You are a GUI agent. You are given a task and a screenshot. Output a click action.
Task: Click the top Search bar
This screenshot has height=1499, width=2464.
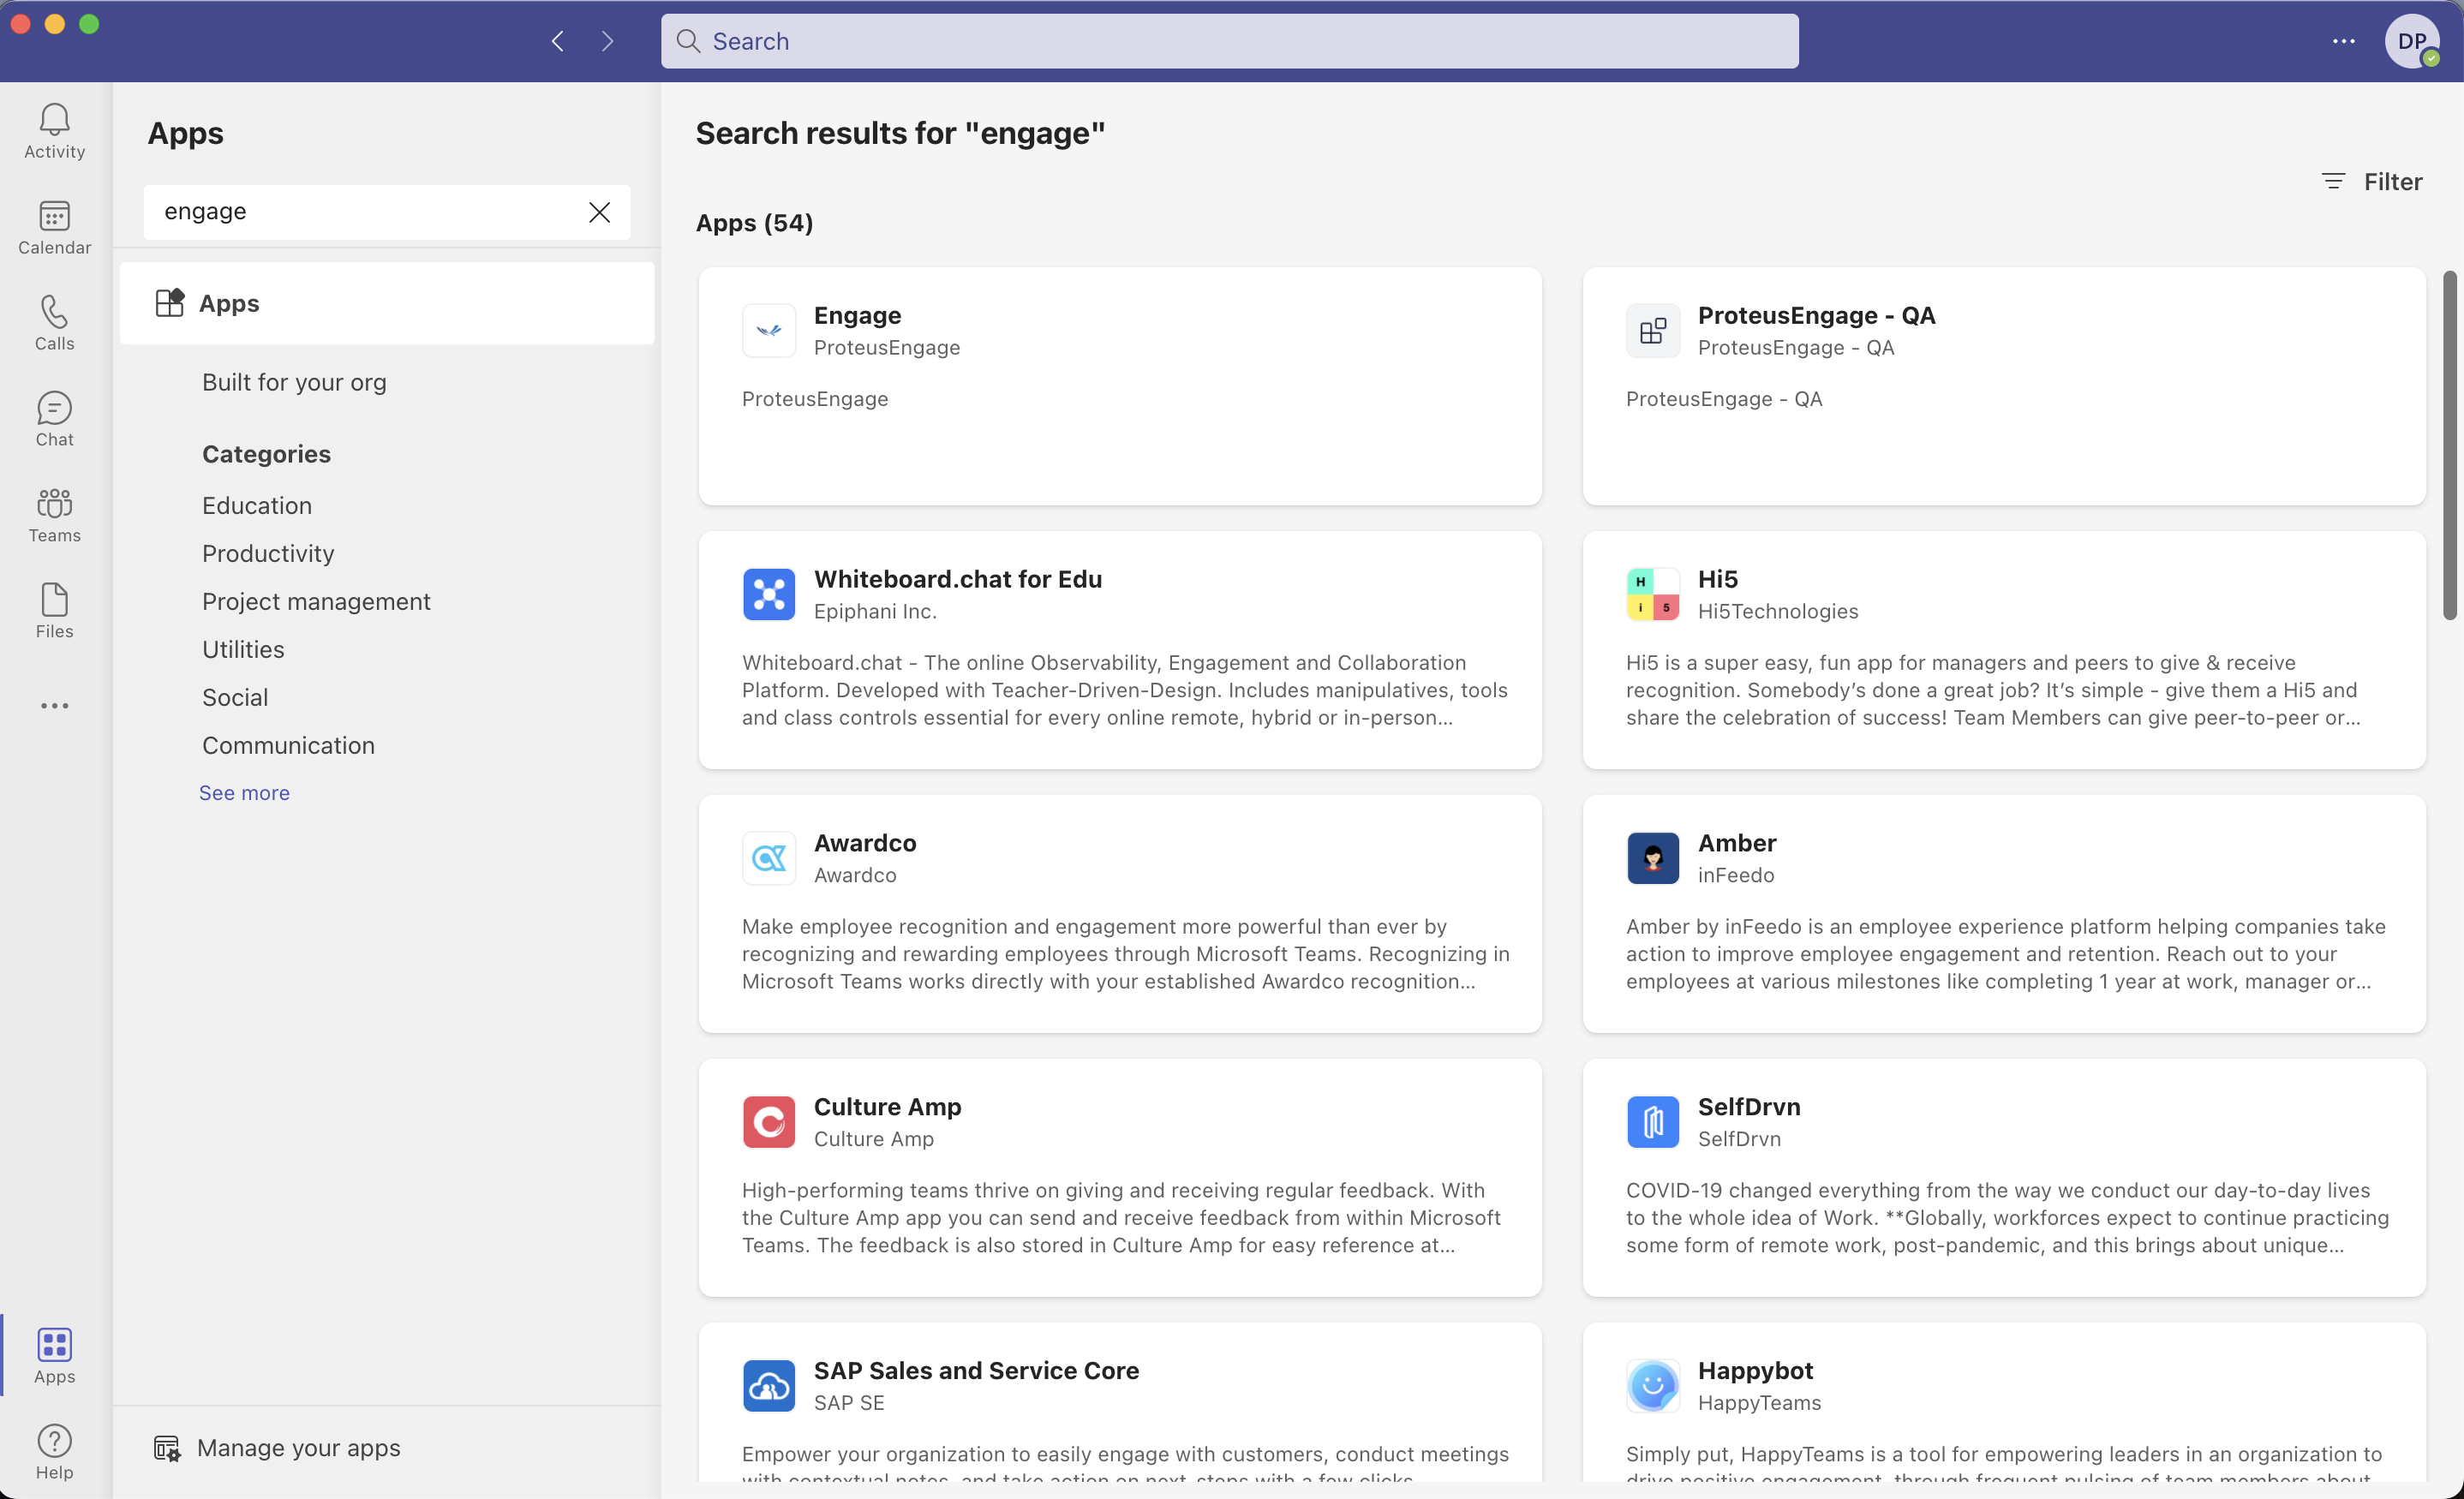[1229, 41]
